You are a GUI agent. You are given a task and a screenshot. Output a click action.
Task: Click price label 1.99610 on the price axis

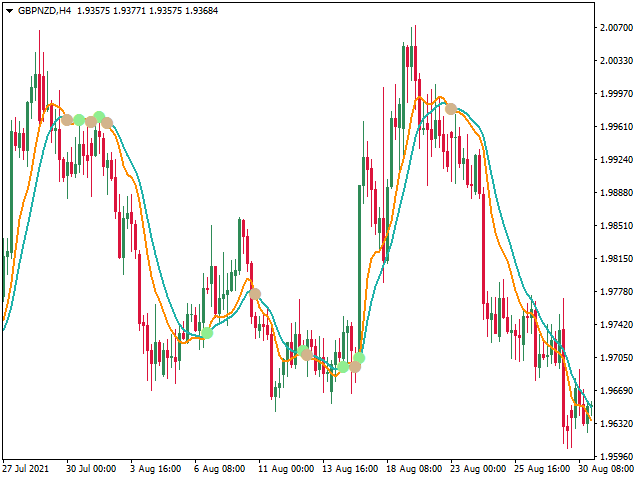tap(616, 127)
